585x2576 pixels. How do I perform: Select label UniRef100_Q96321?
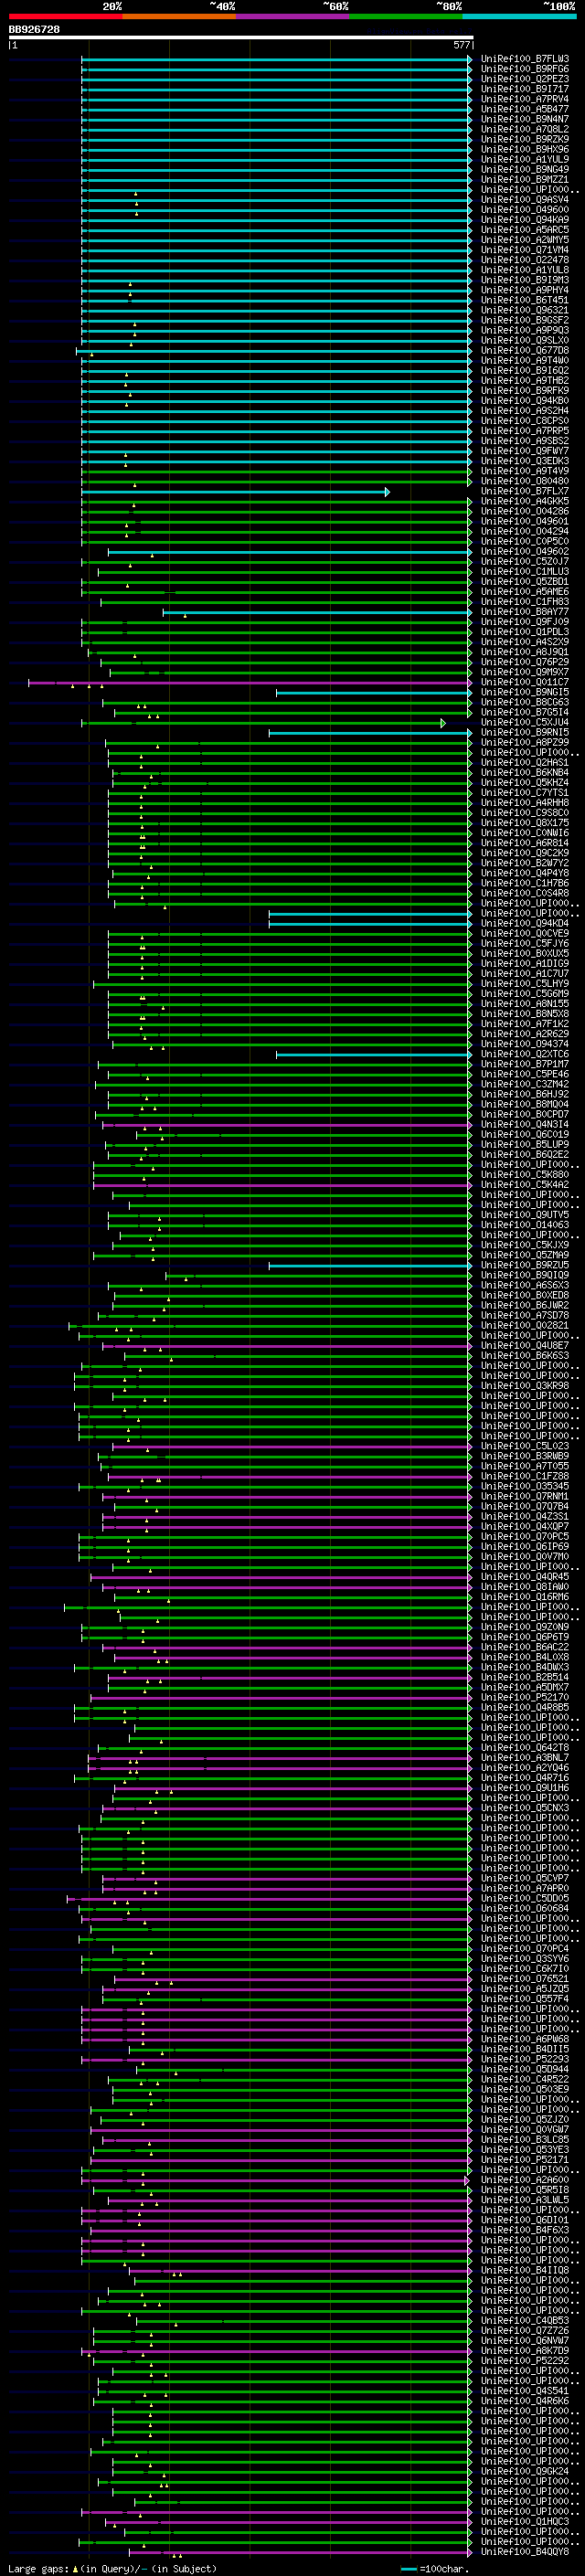click(525, 310)
